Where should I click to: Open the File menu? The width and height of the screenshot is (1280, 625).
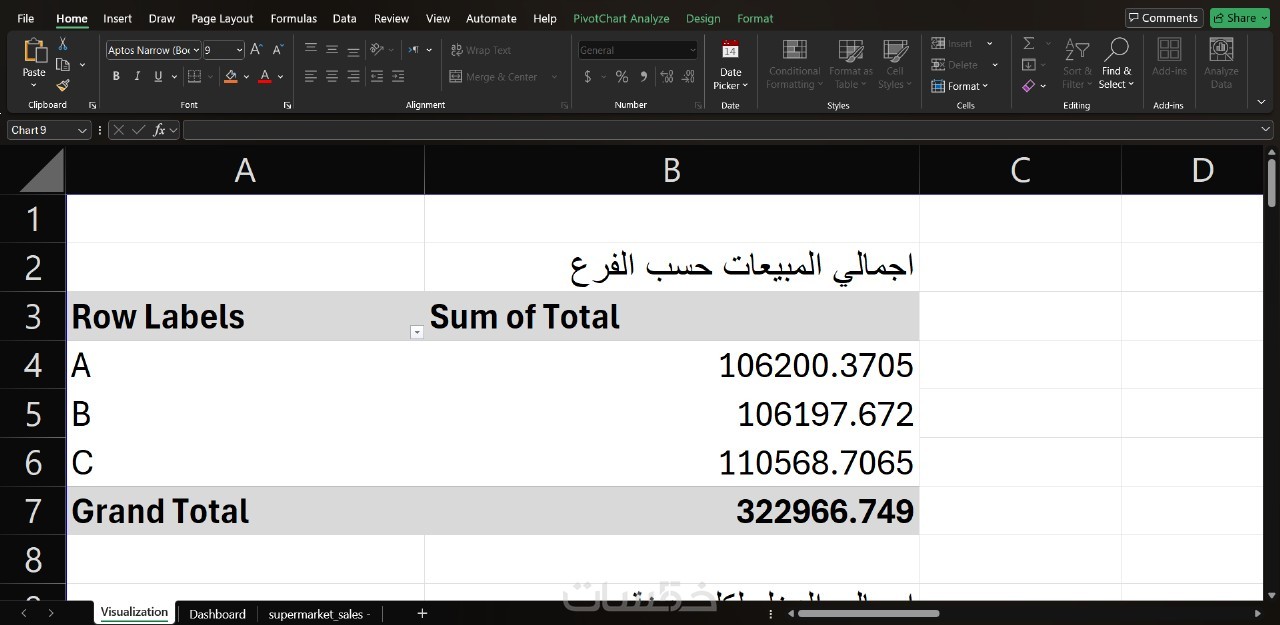pyautogui.click(x=26, y=18)
